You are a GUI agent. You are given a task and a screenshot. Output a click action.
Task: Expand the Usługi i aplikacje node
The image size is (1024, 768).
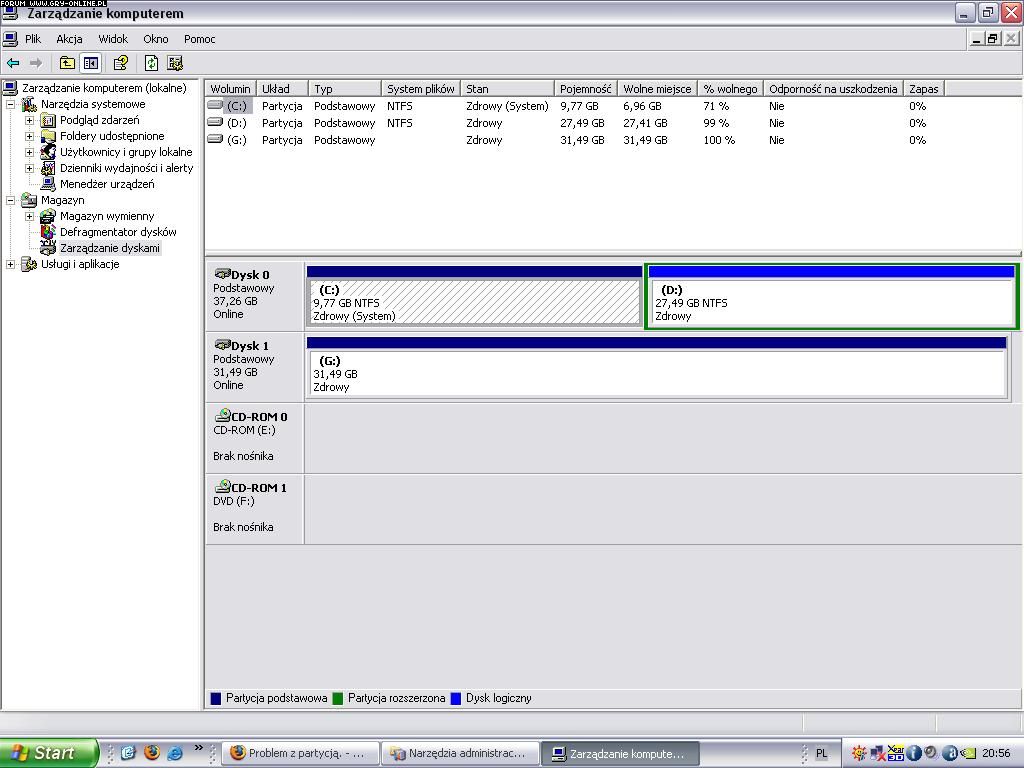click(x=11, y=264)
